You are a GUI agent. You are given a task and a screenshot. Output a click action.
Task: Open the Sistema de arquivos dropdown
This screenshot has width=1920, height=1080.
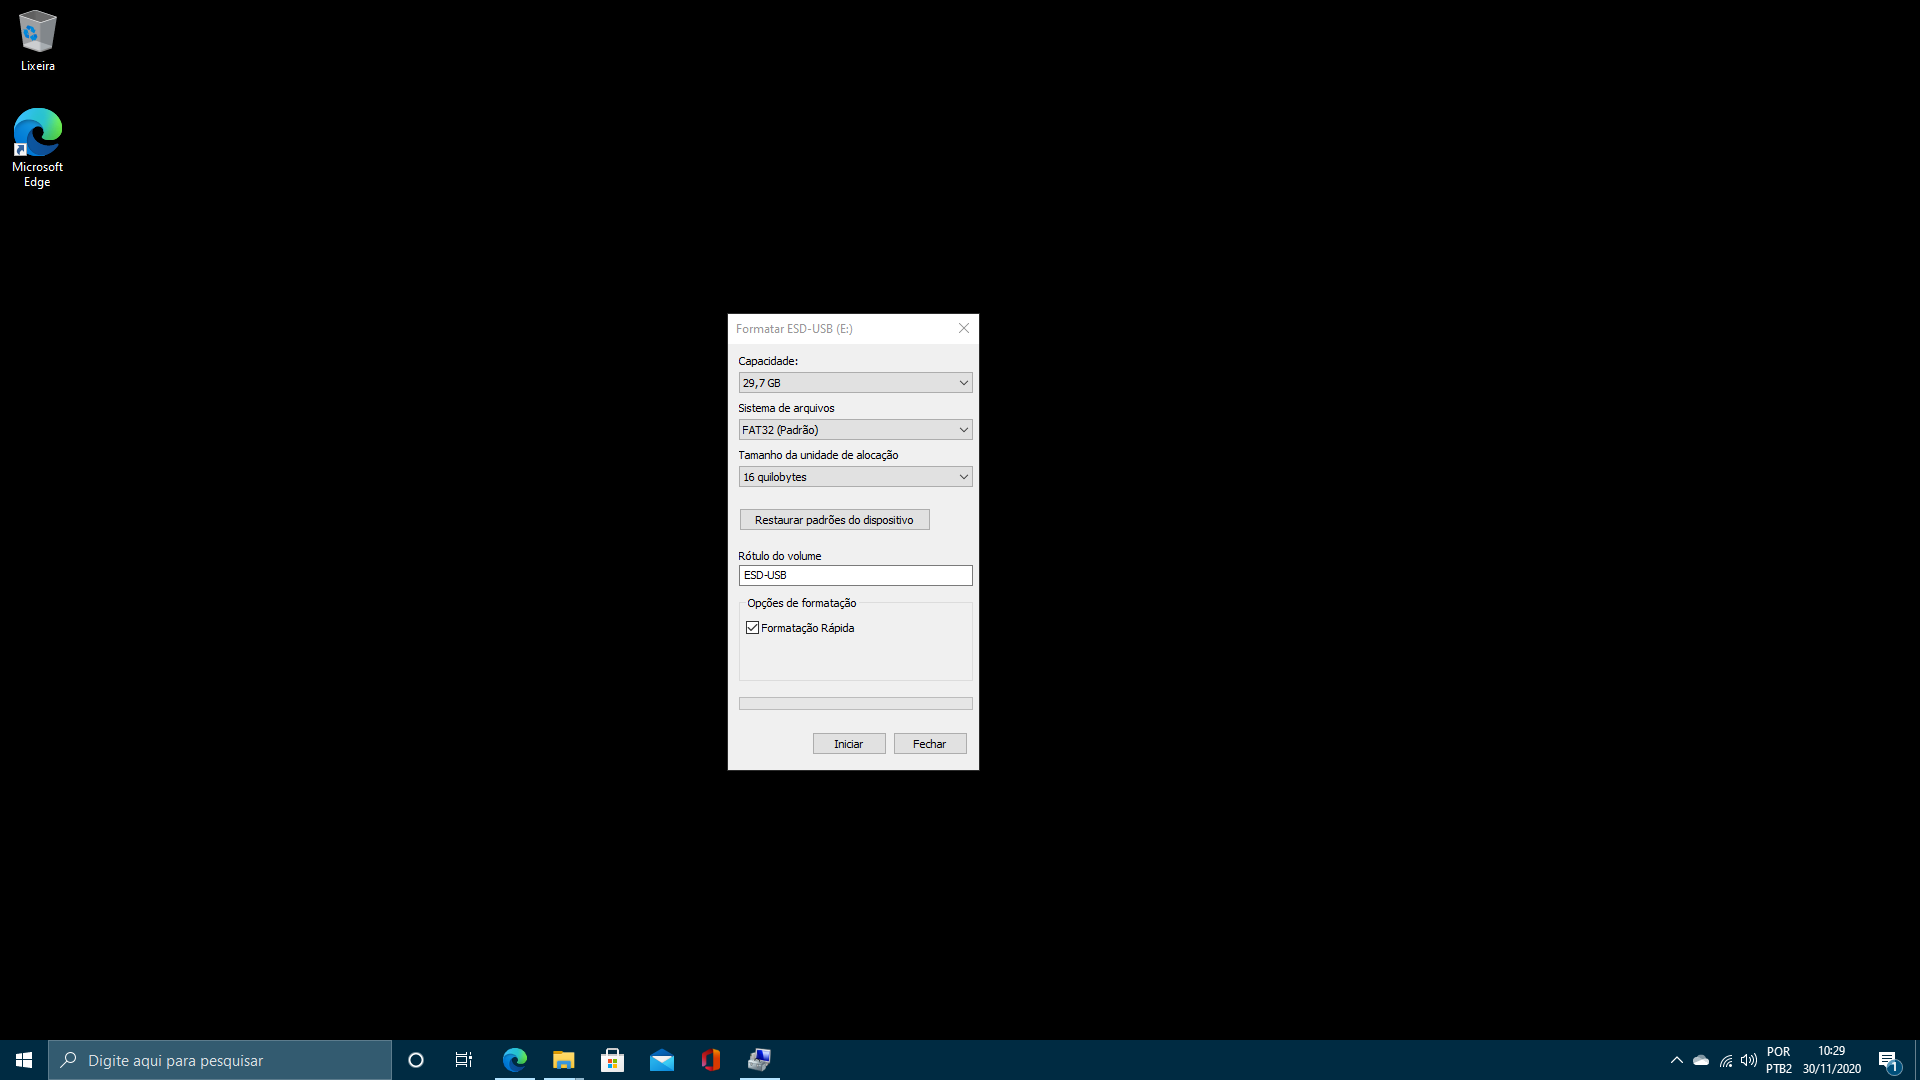(x=855, y=430)
